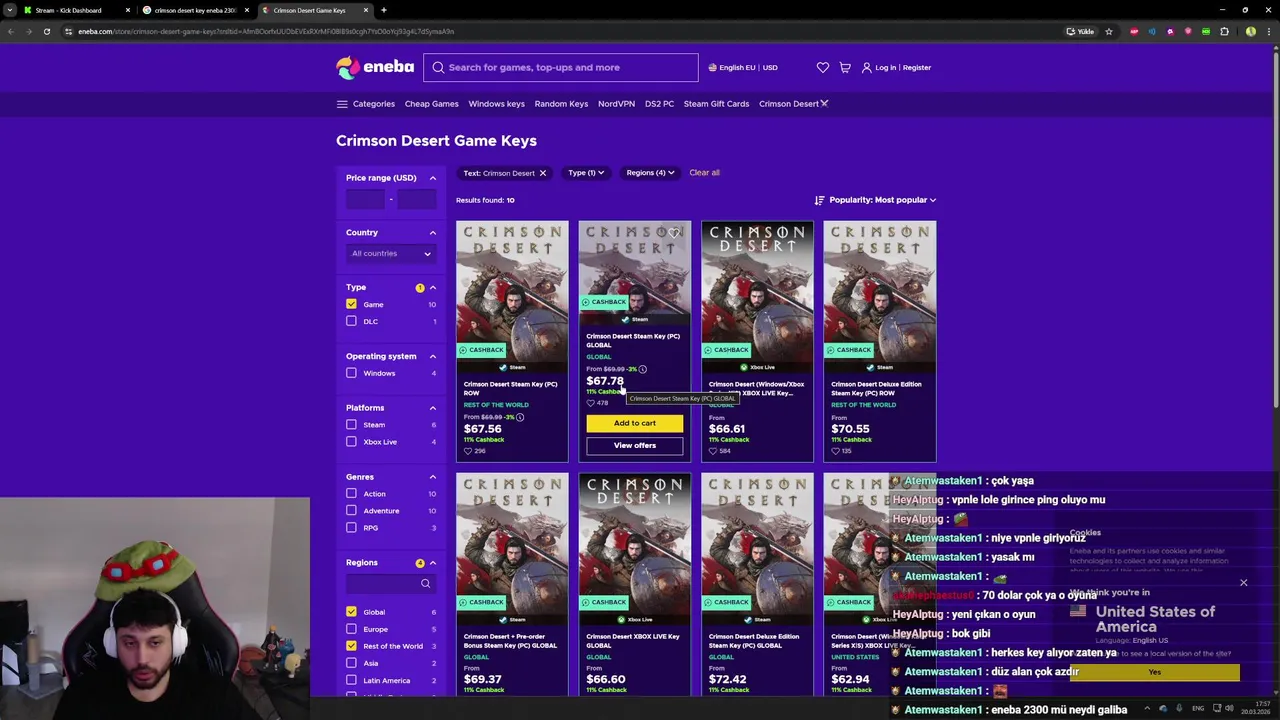Open a new browser tab with plus icon
The height and width of the screenshot is (720, 1280).
point(384,10)
